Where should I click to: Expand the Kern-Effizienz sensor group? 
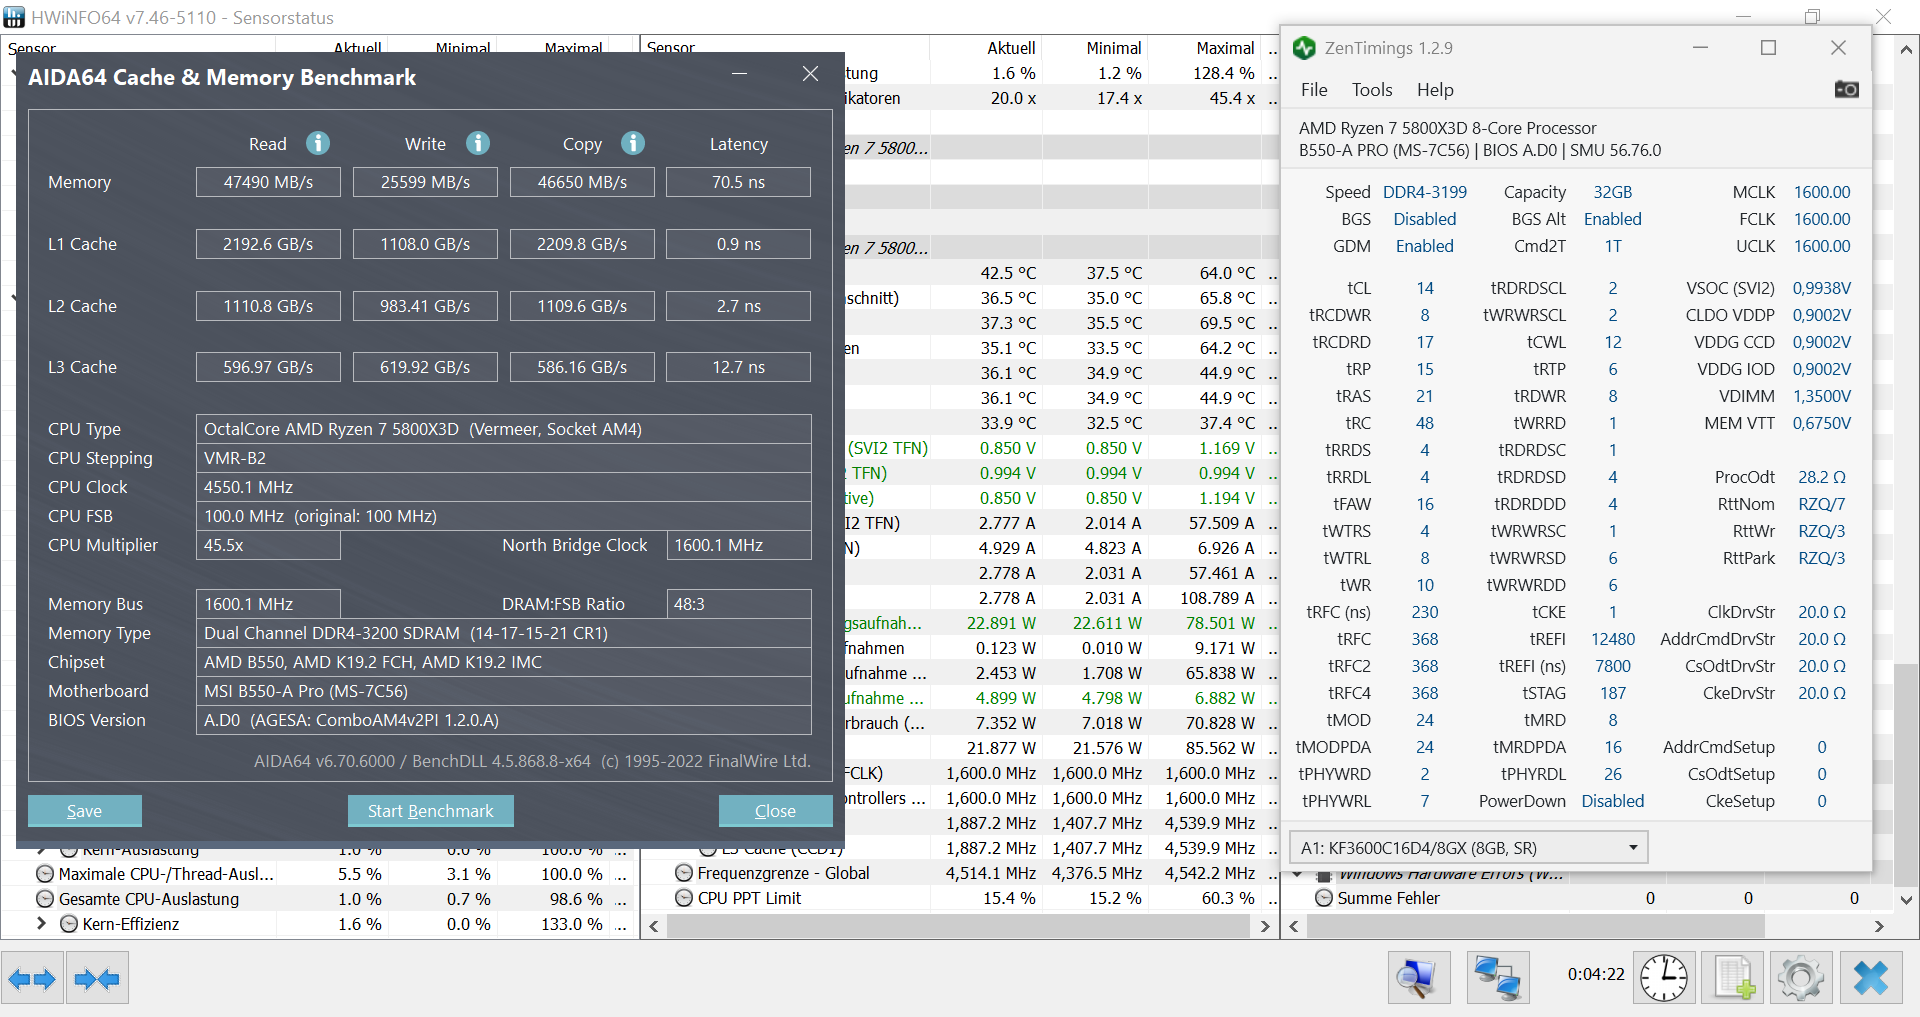42,924
